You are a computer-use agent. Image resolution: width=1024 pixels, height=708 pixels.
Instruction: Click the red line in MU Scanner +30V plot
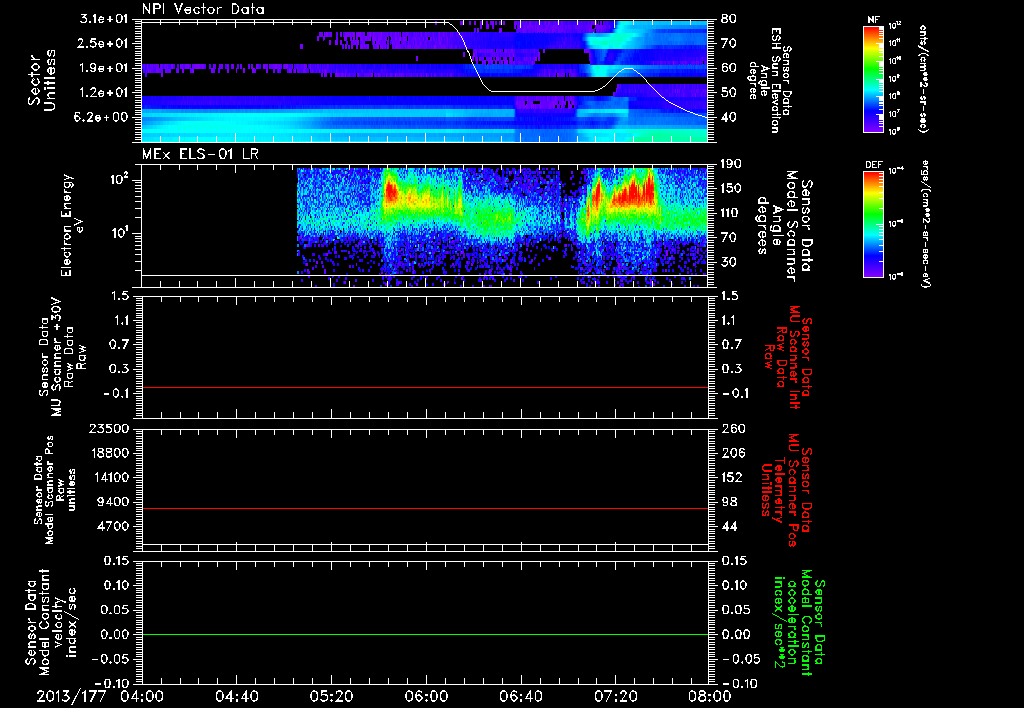424,388
